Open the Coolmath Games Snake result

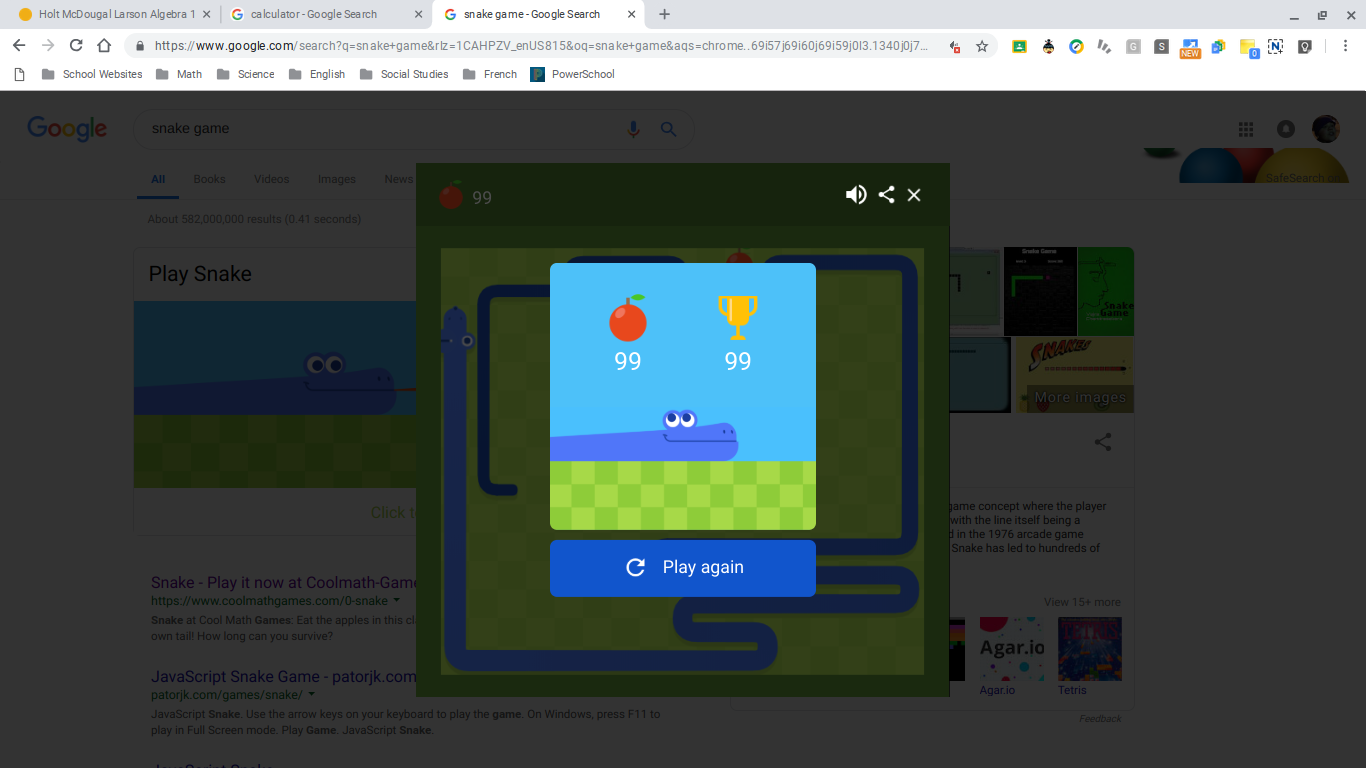283,583
